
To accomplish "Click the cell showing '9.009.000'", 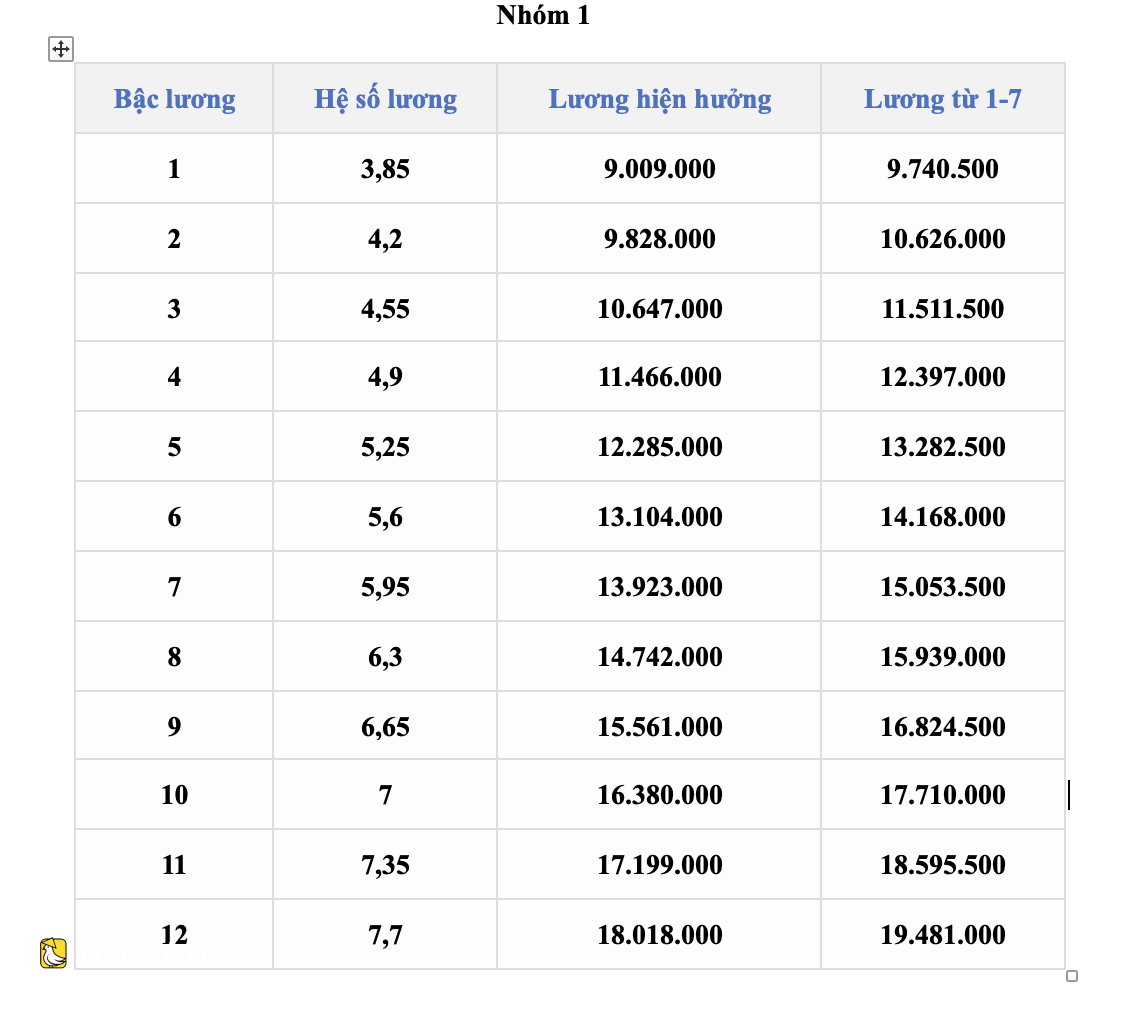I will pyautogui.click(x=659, y=169).
